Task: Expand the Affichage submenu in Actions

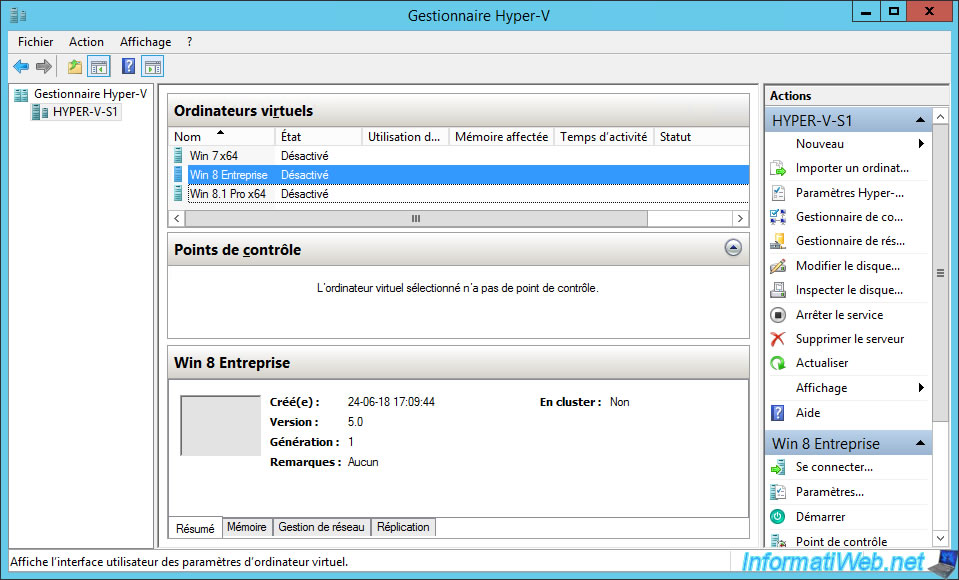Action: 921,388
